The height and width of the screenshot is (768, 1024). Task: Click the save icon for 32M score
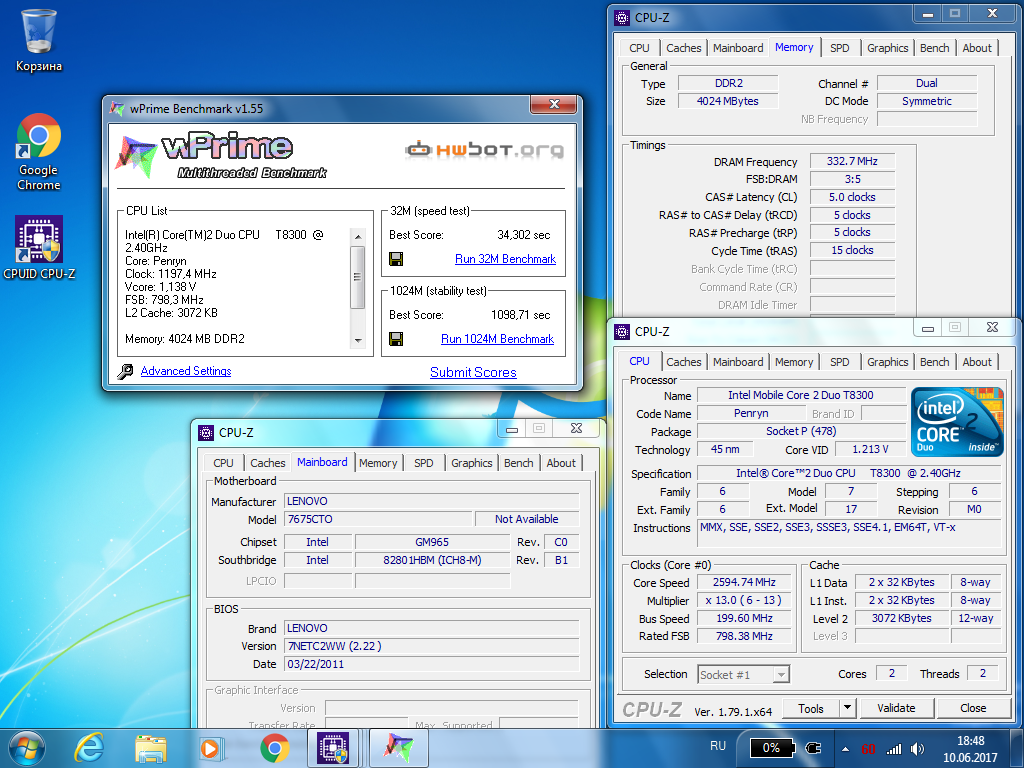[396, 259]
